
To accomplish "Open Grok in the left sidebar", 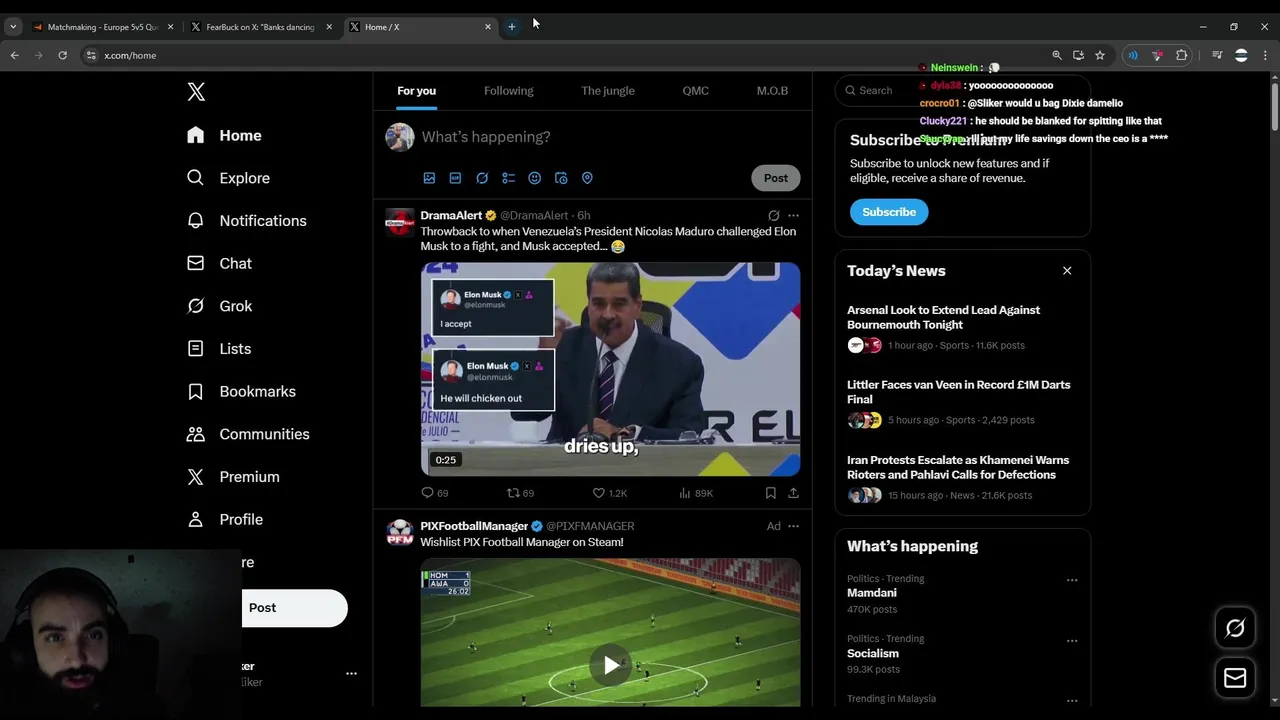I will pos(219,306).
